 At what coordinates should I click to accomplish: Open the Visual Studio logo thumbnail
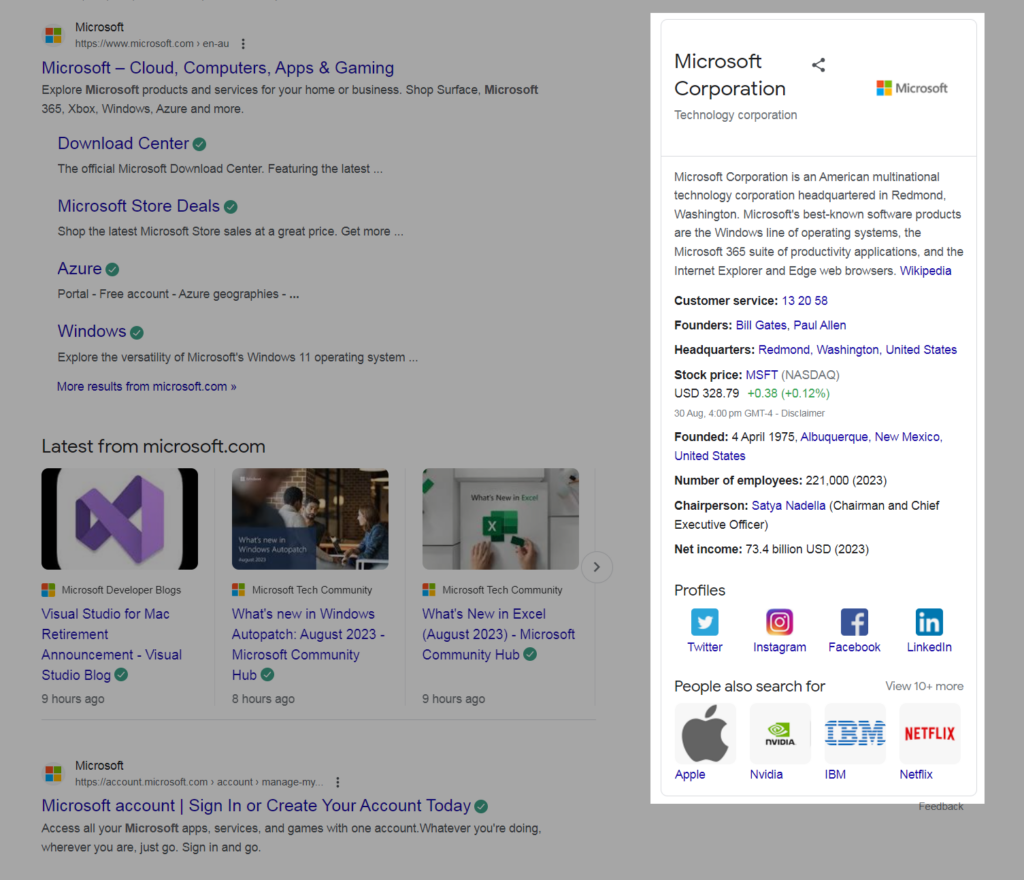click(x=120, y=519)
